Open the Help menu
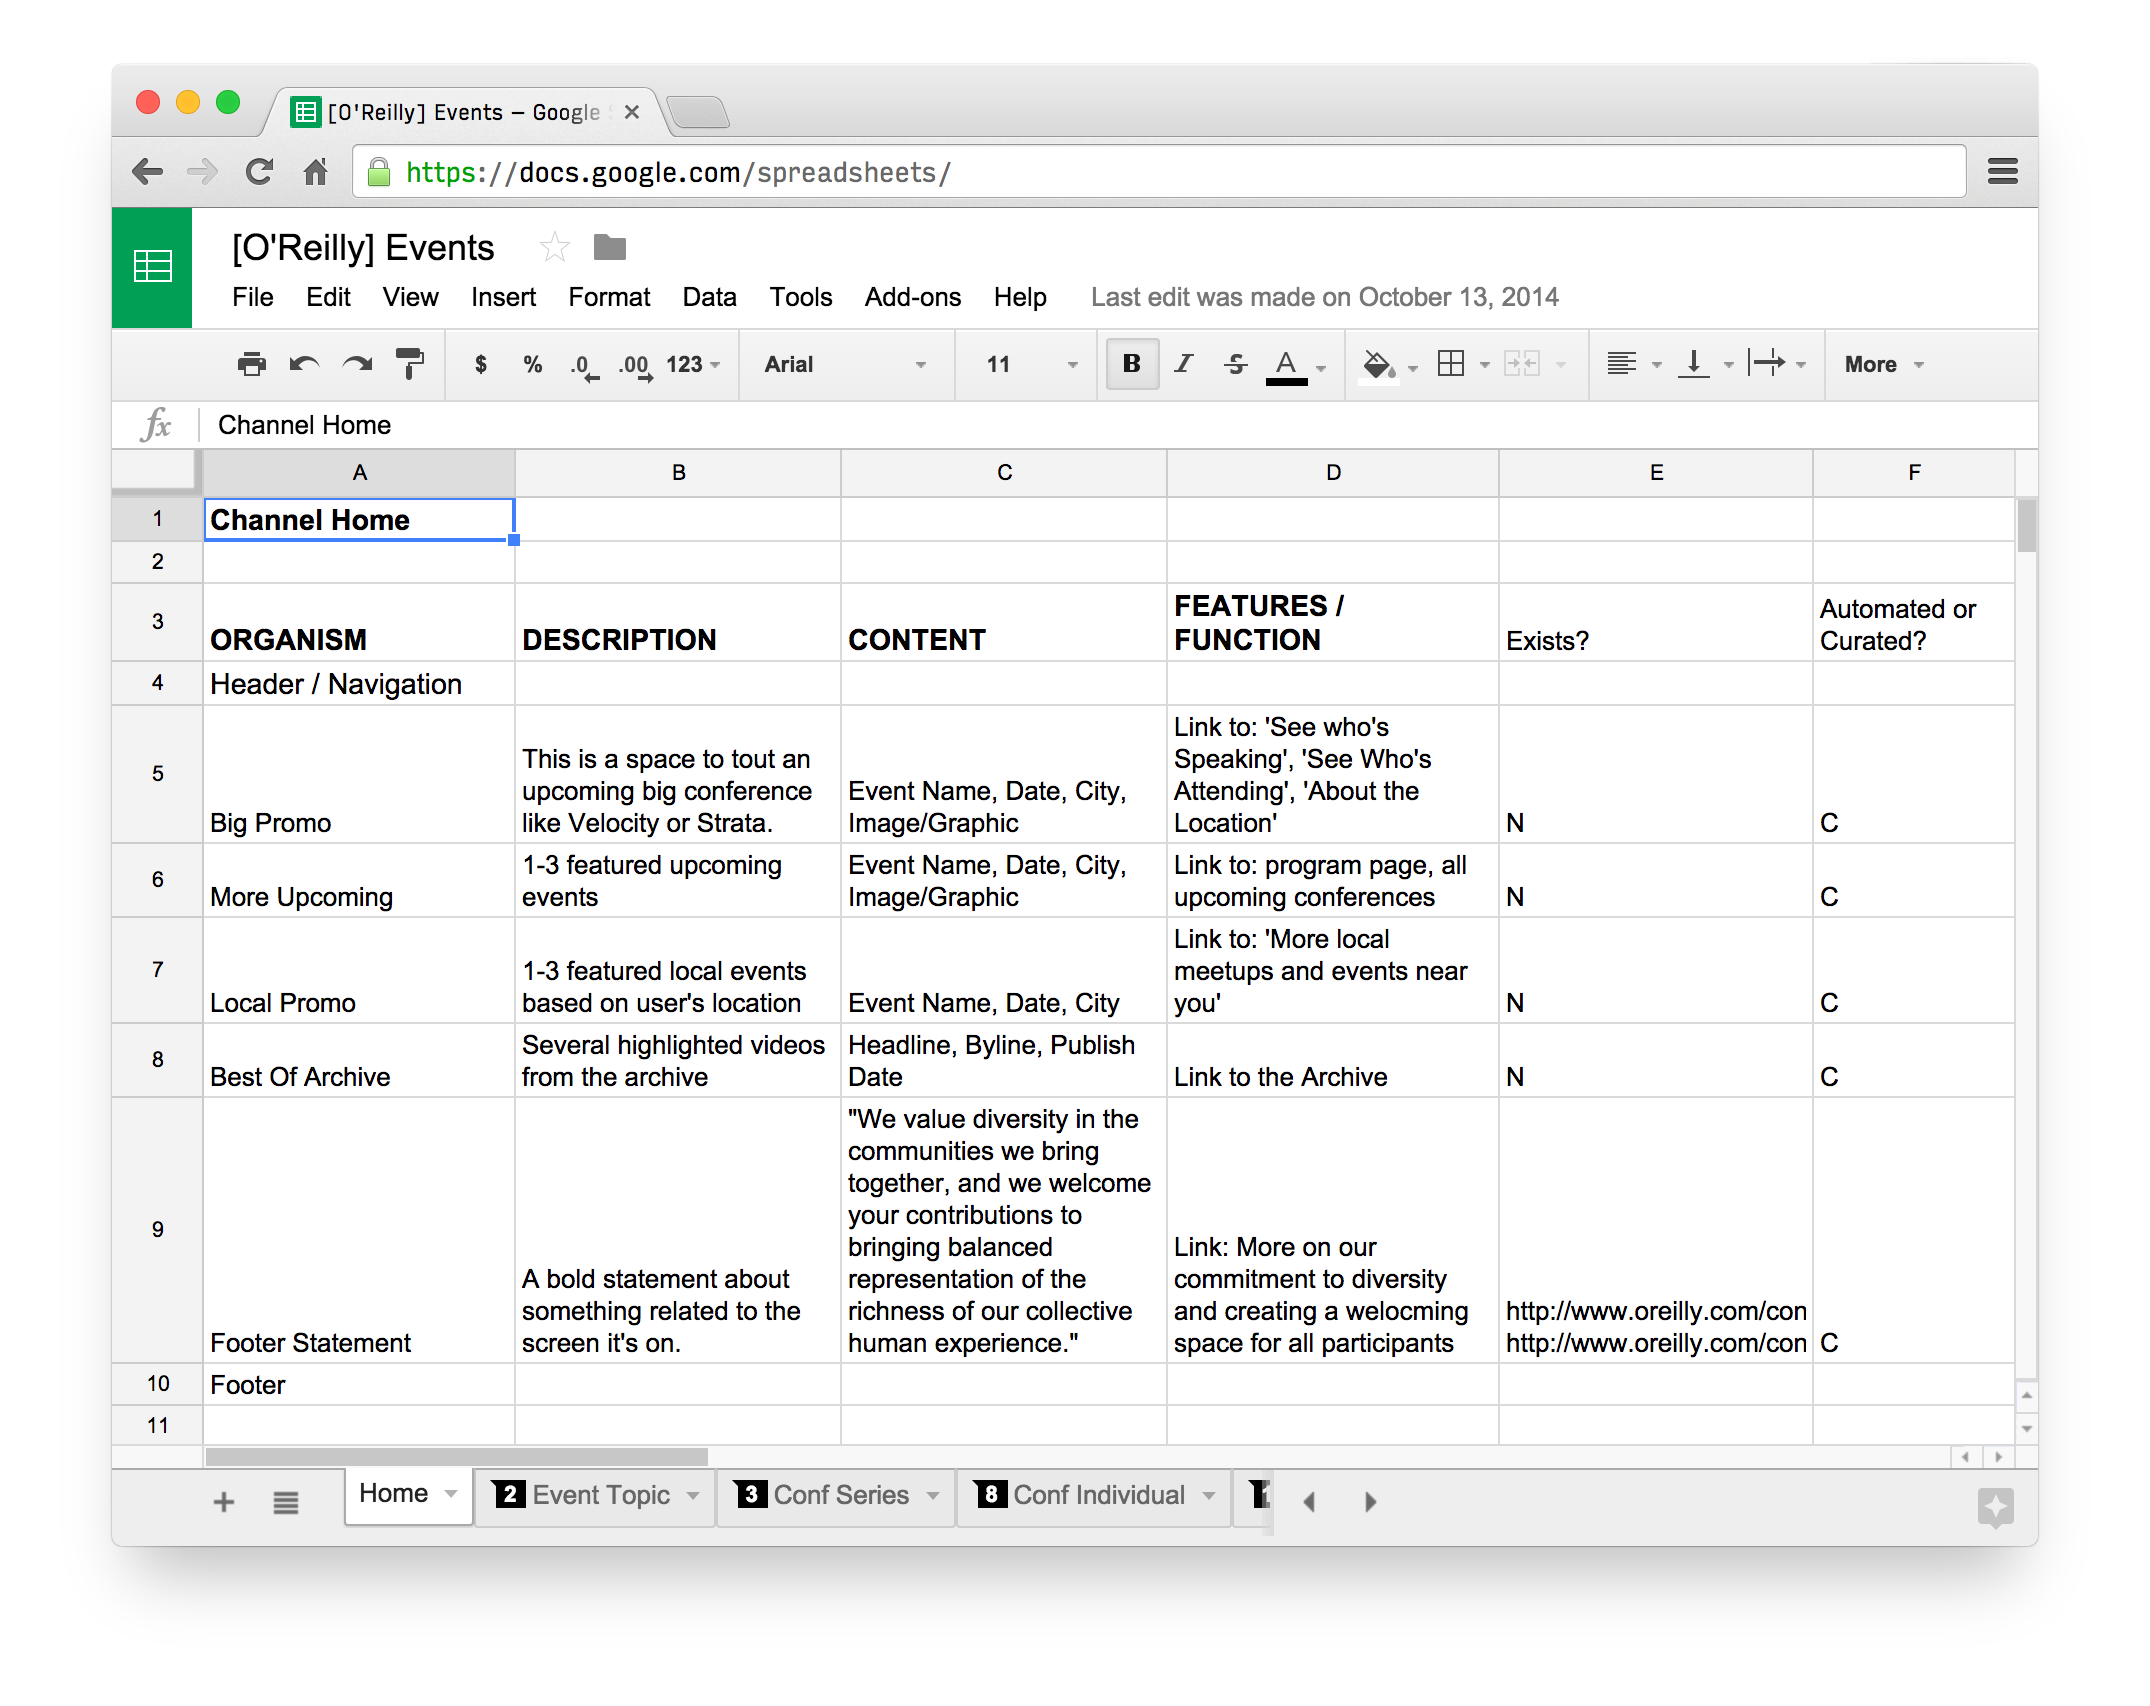 coord(1020,297)
